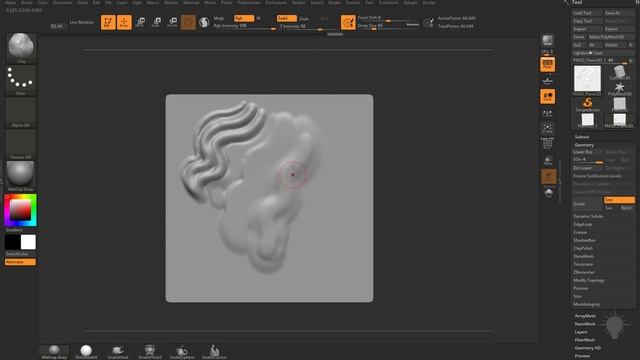Open the Clay brush selector thumbnail
Image resolution: width=640 pixels, height=360 pixels.
pos(21,48)
